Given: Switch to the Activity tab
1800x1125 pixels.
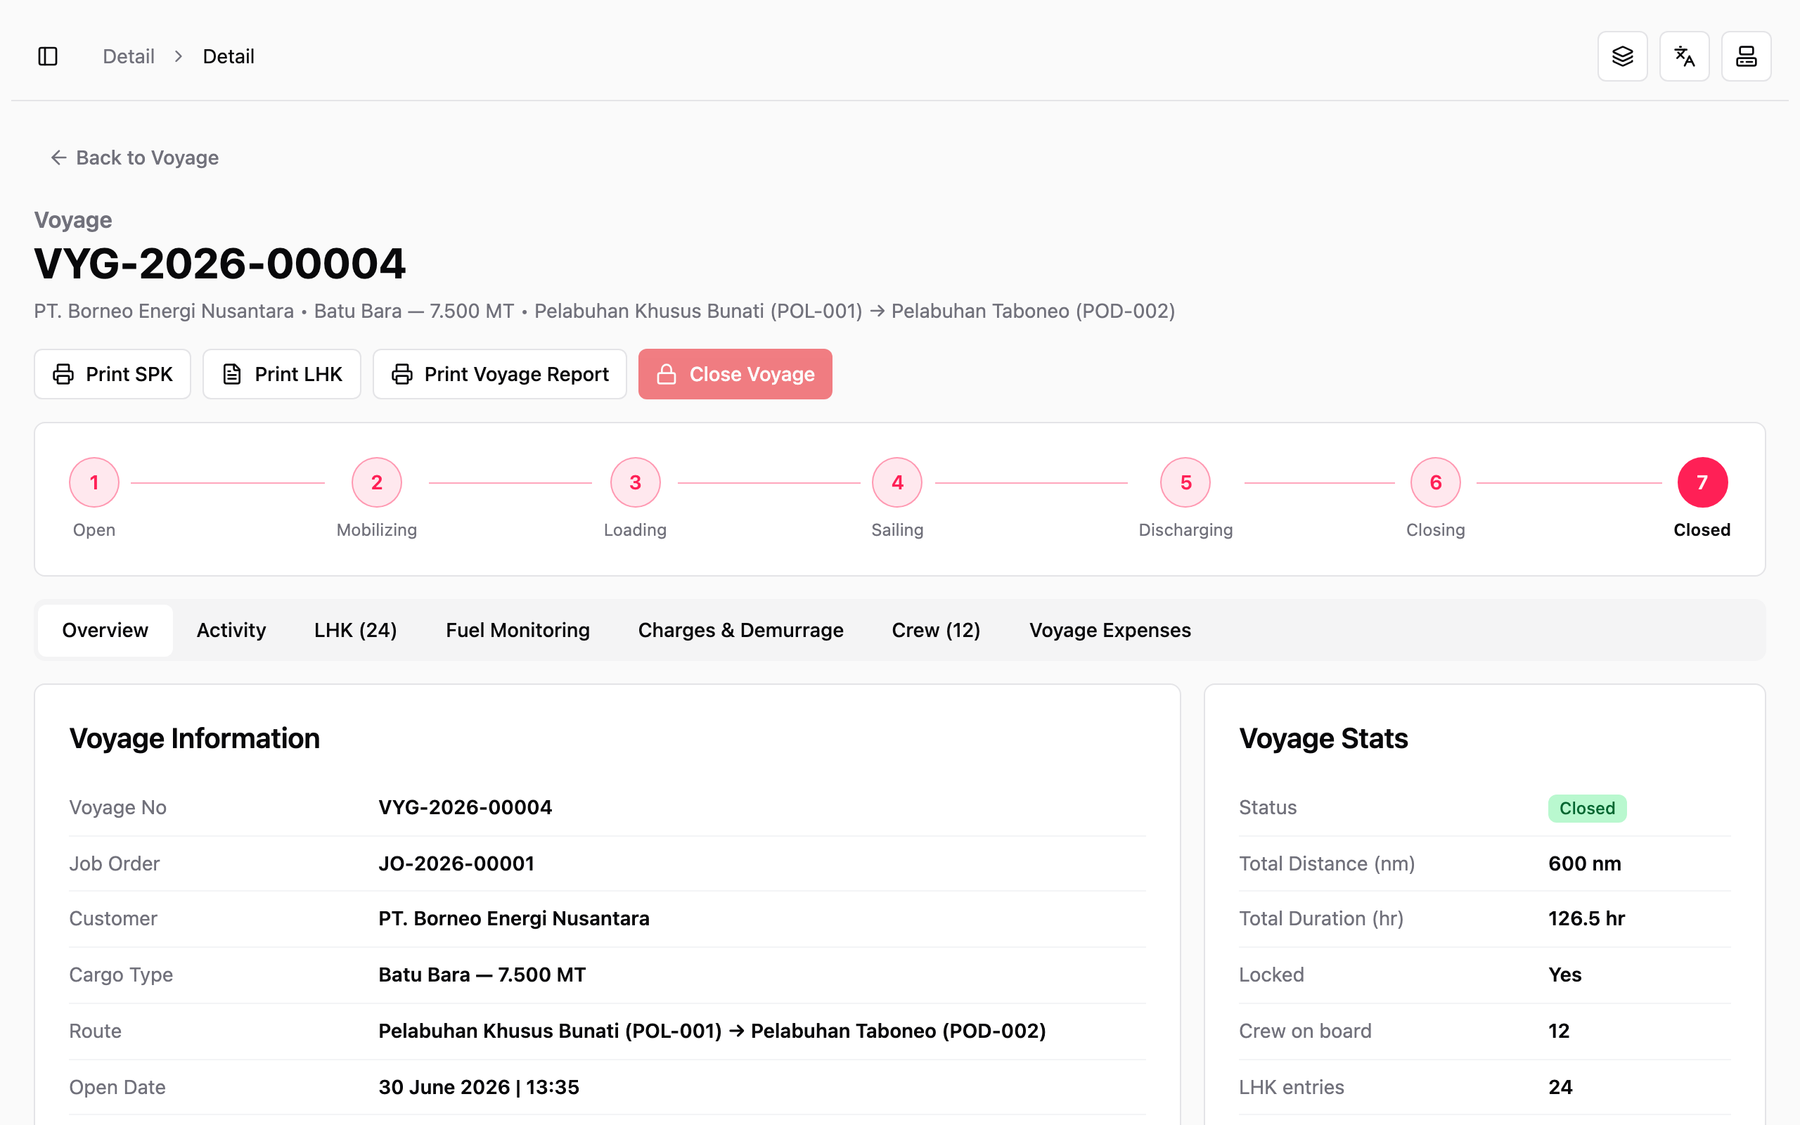Looking at the screenshot, I should (231, 630).
